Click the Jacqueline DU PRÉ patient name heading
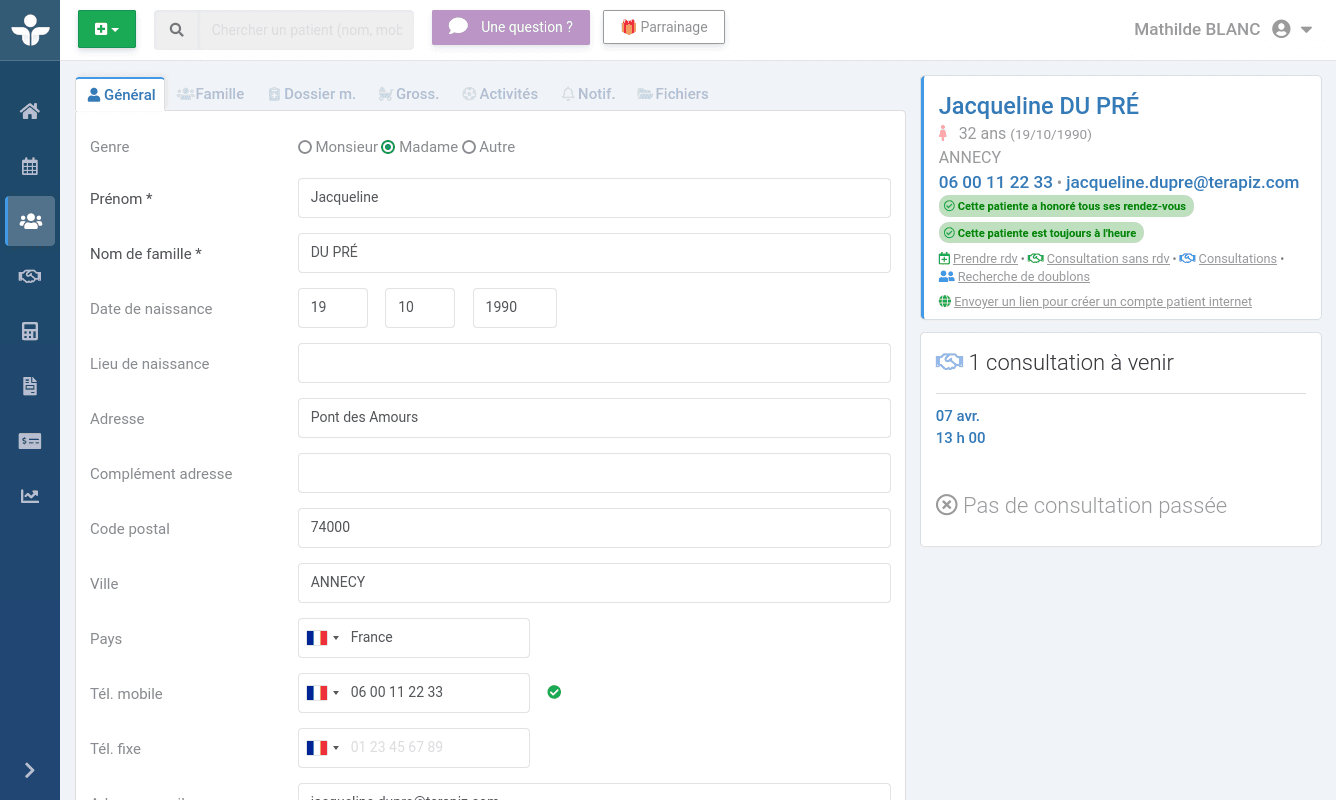 [x=1038, y=106]
